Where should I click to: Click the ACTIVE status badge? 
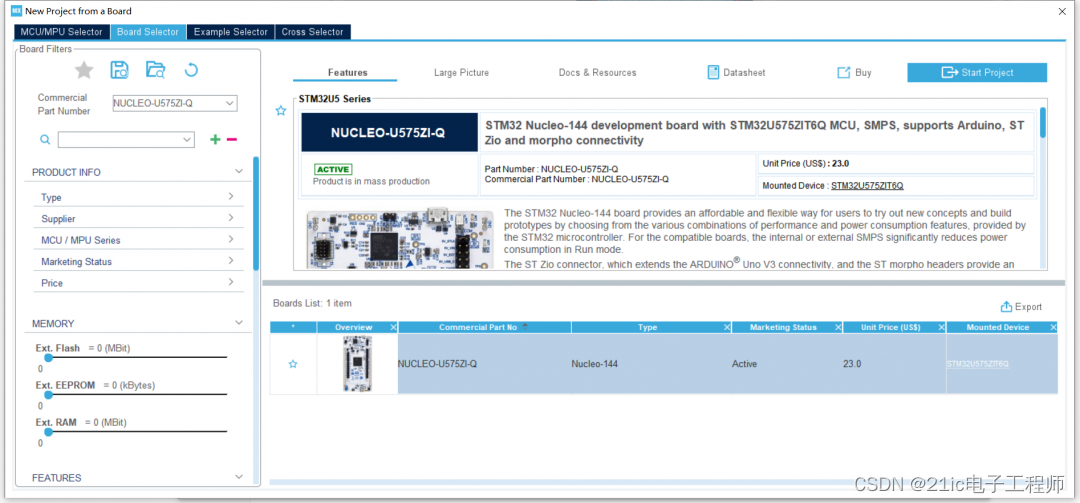[333, 169]
